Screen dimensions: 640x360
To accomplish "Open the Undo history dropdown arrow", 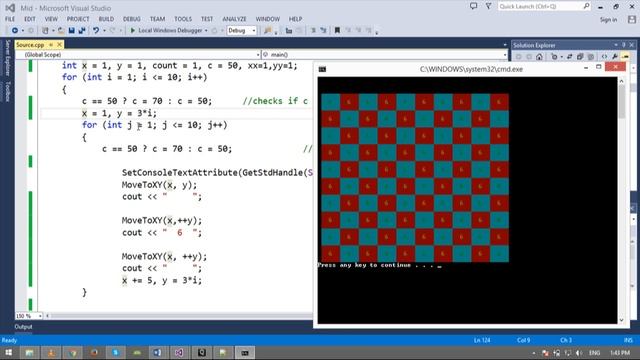I will tap(104, 31).
